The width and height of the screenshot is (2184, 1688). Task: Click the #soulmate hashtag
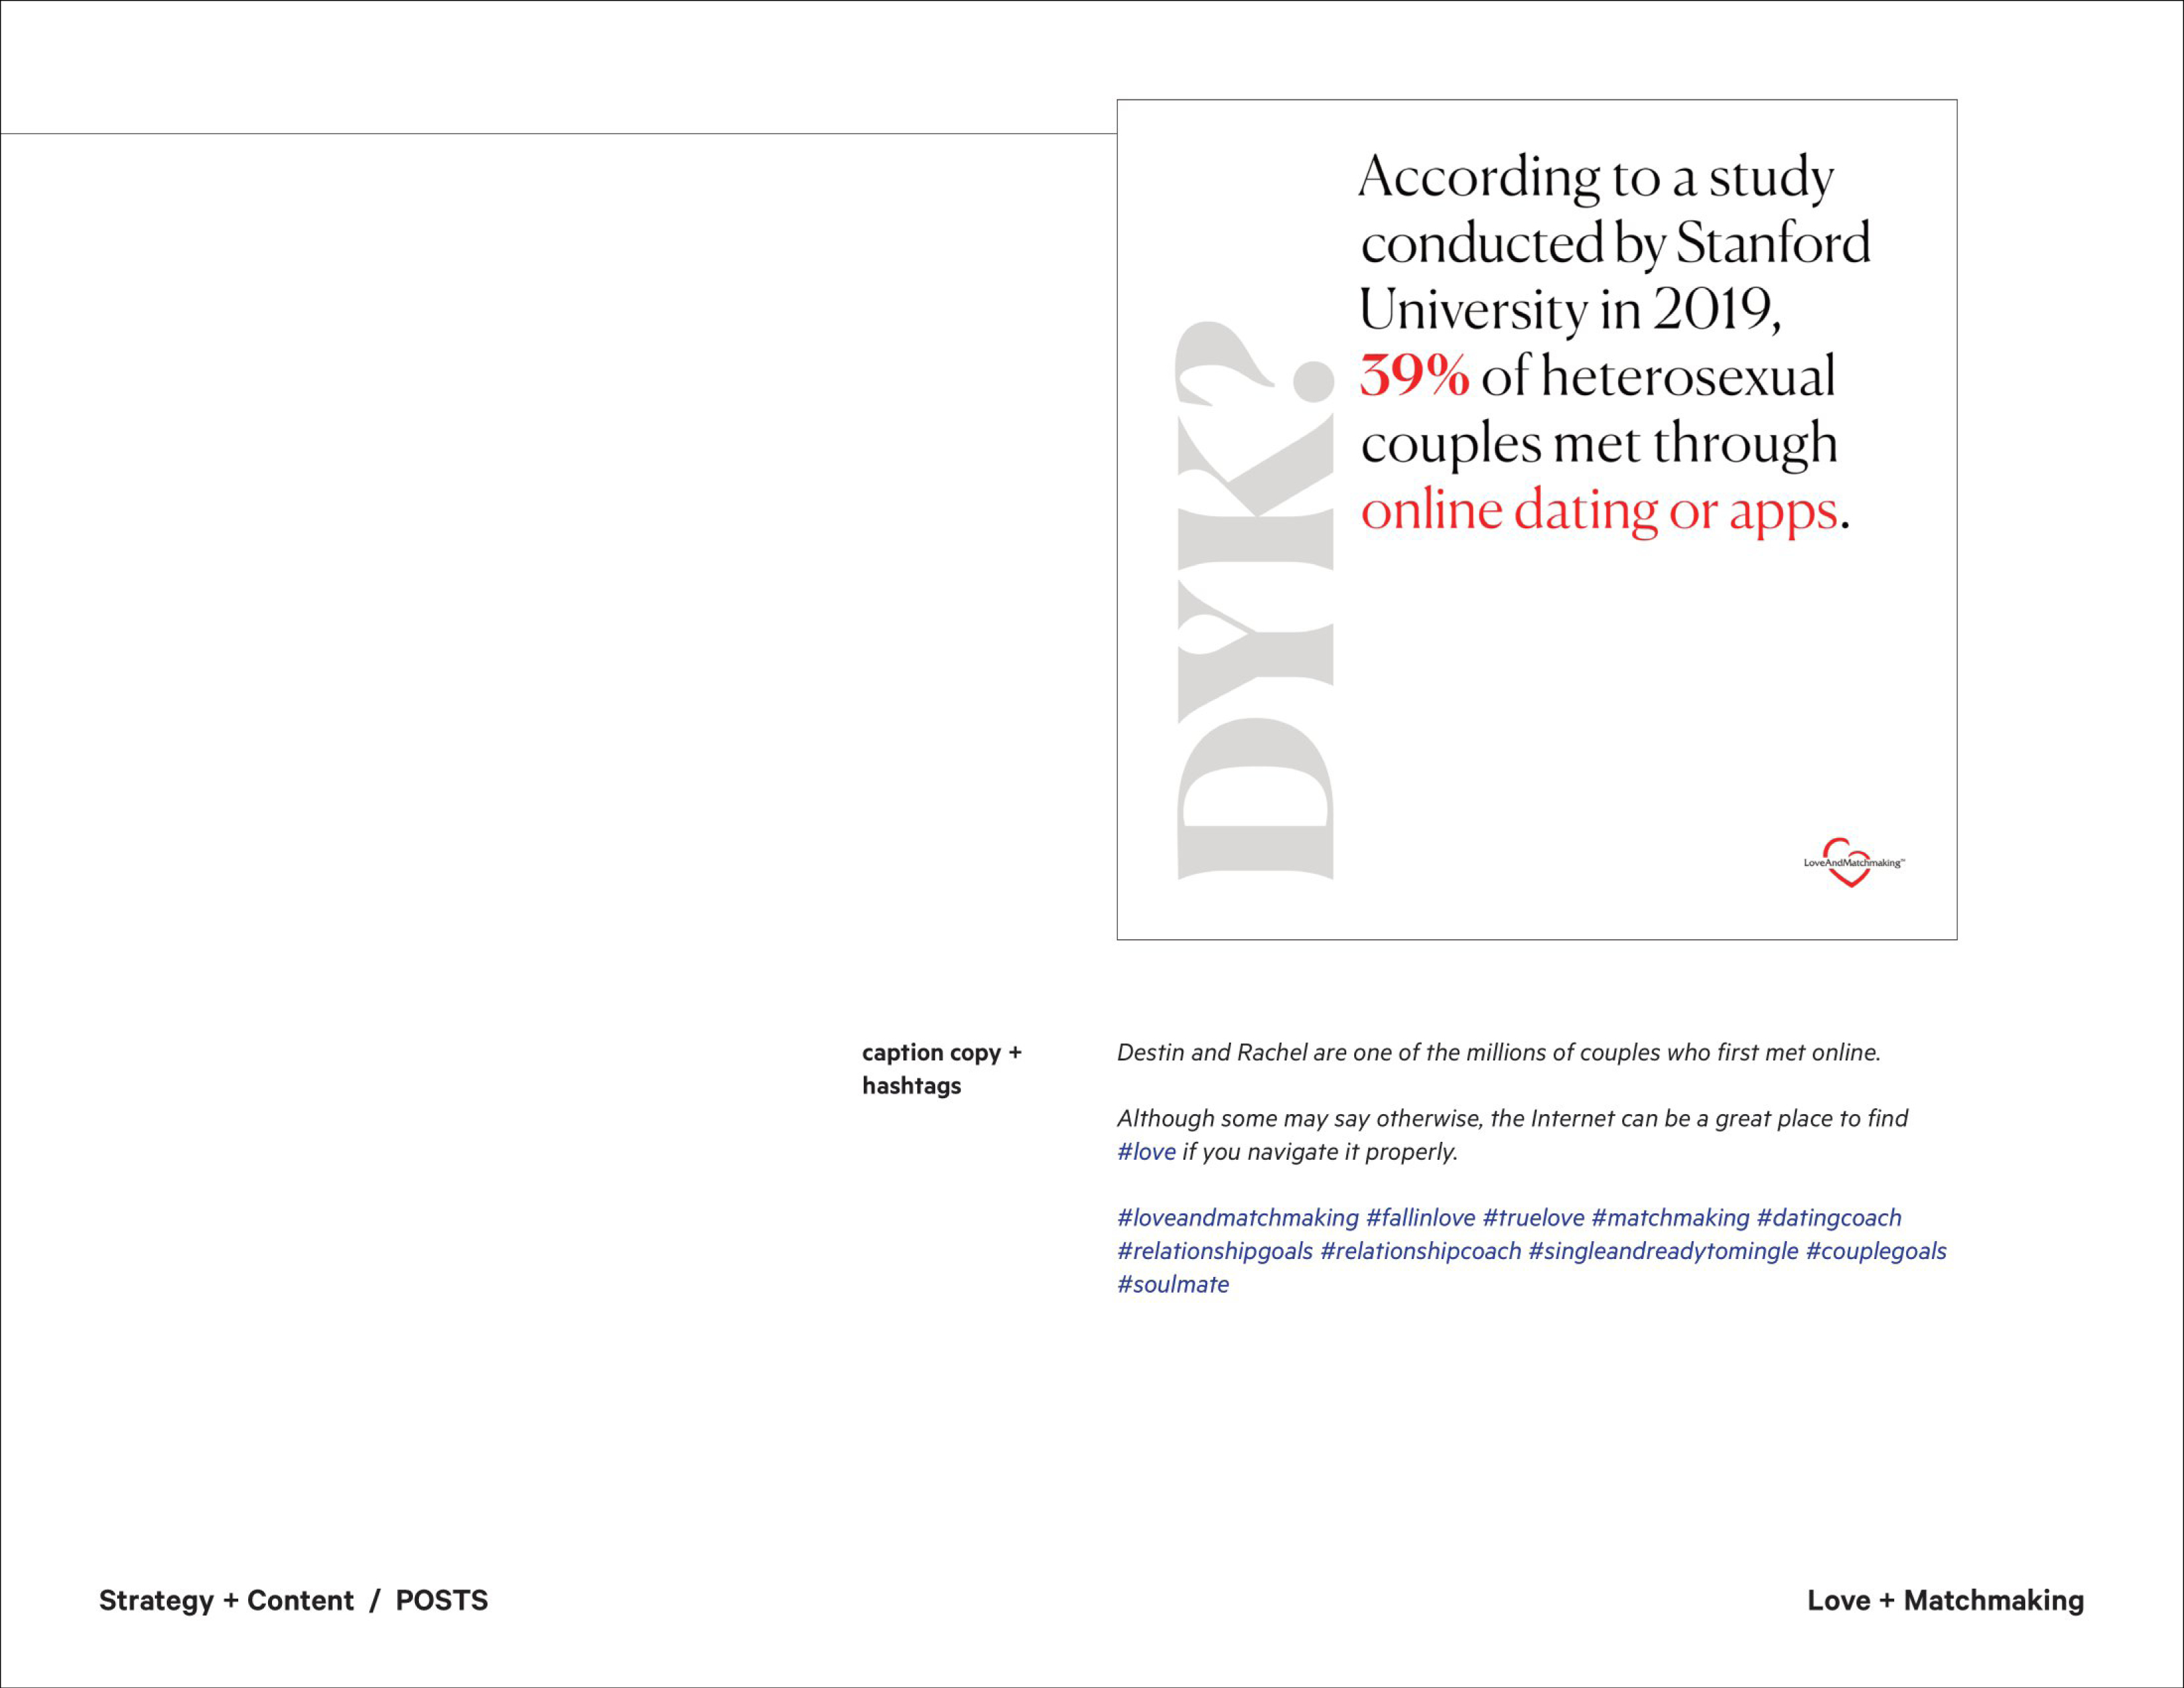click(x=1172, y=1284)
